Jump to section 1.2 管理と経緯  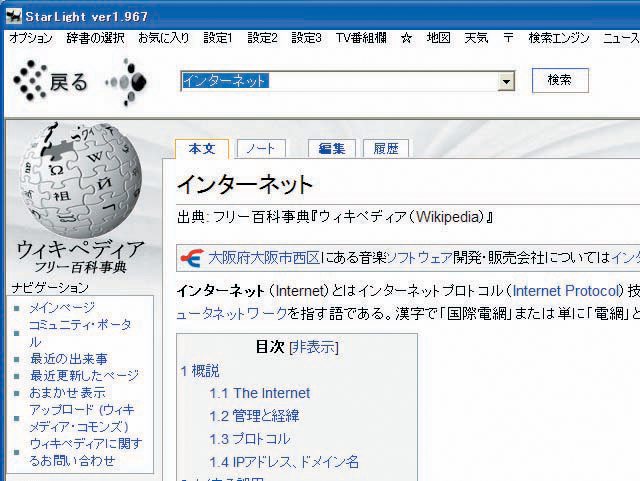[x=254, y=416]
